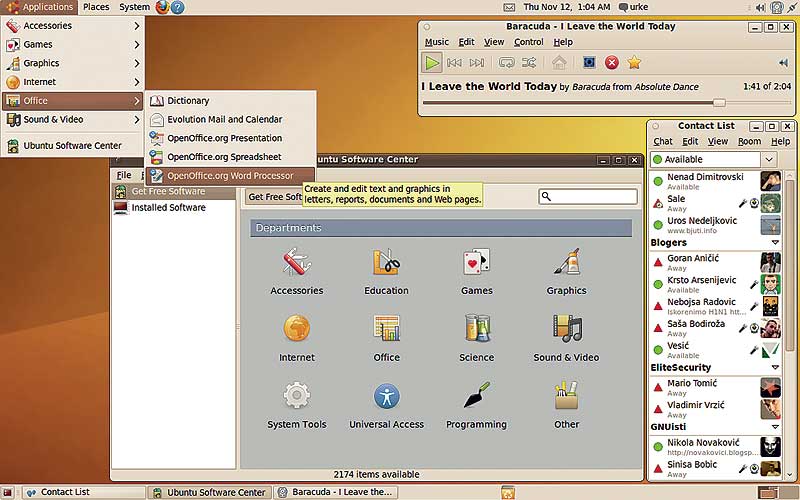Skip to next track in music player
This screenshot has height=500, width=800.
click(477, 63)
